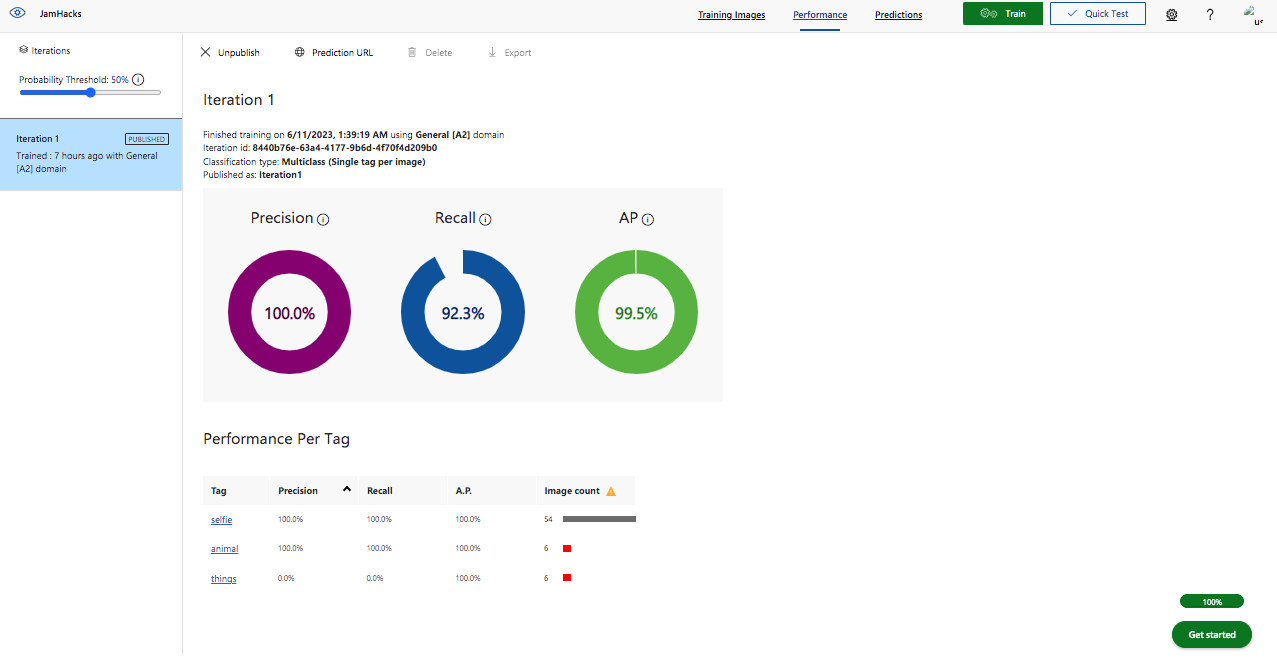Click the Delete toolbar button
This screenshot has height=658, width=1277.
(429, 53)
